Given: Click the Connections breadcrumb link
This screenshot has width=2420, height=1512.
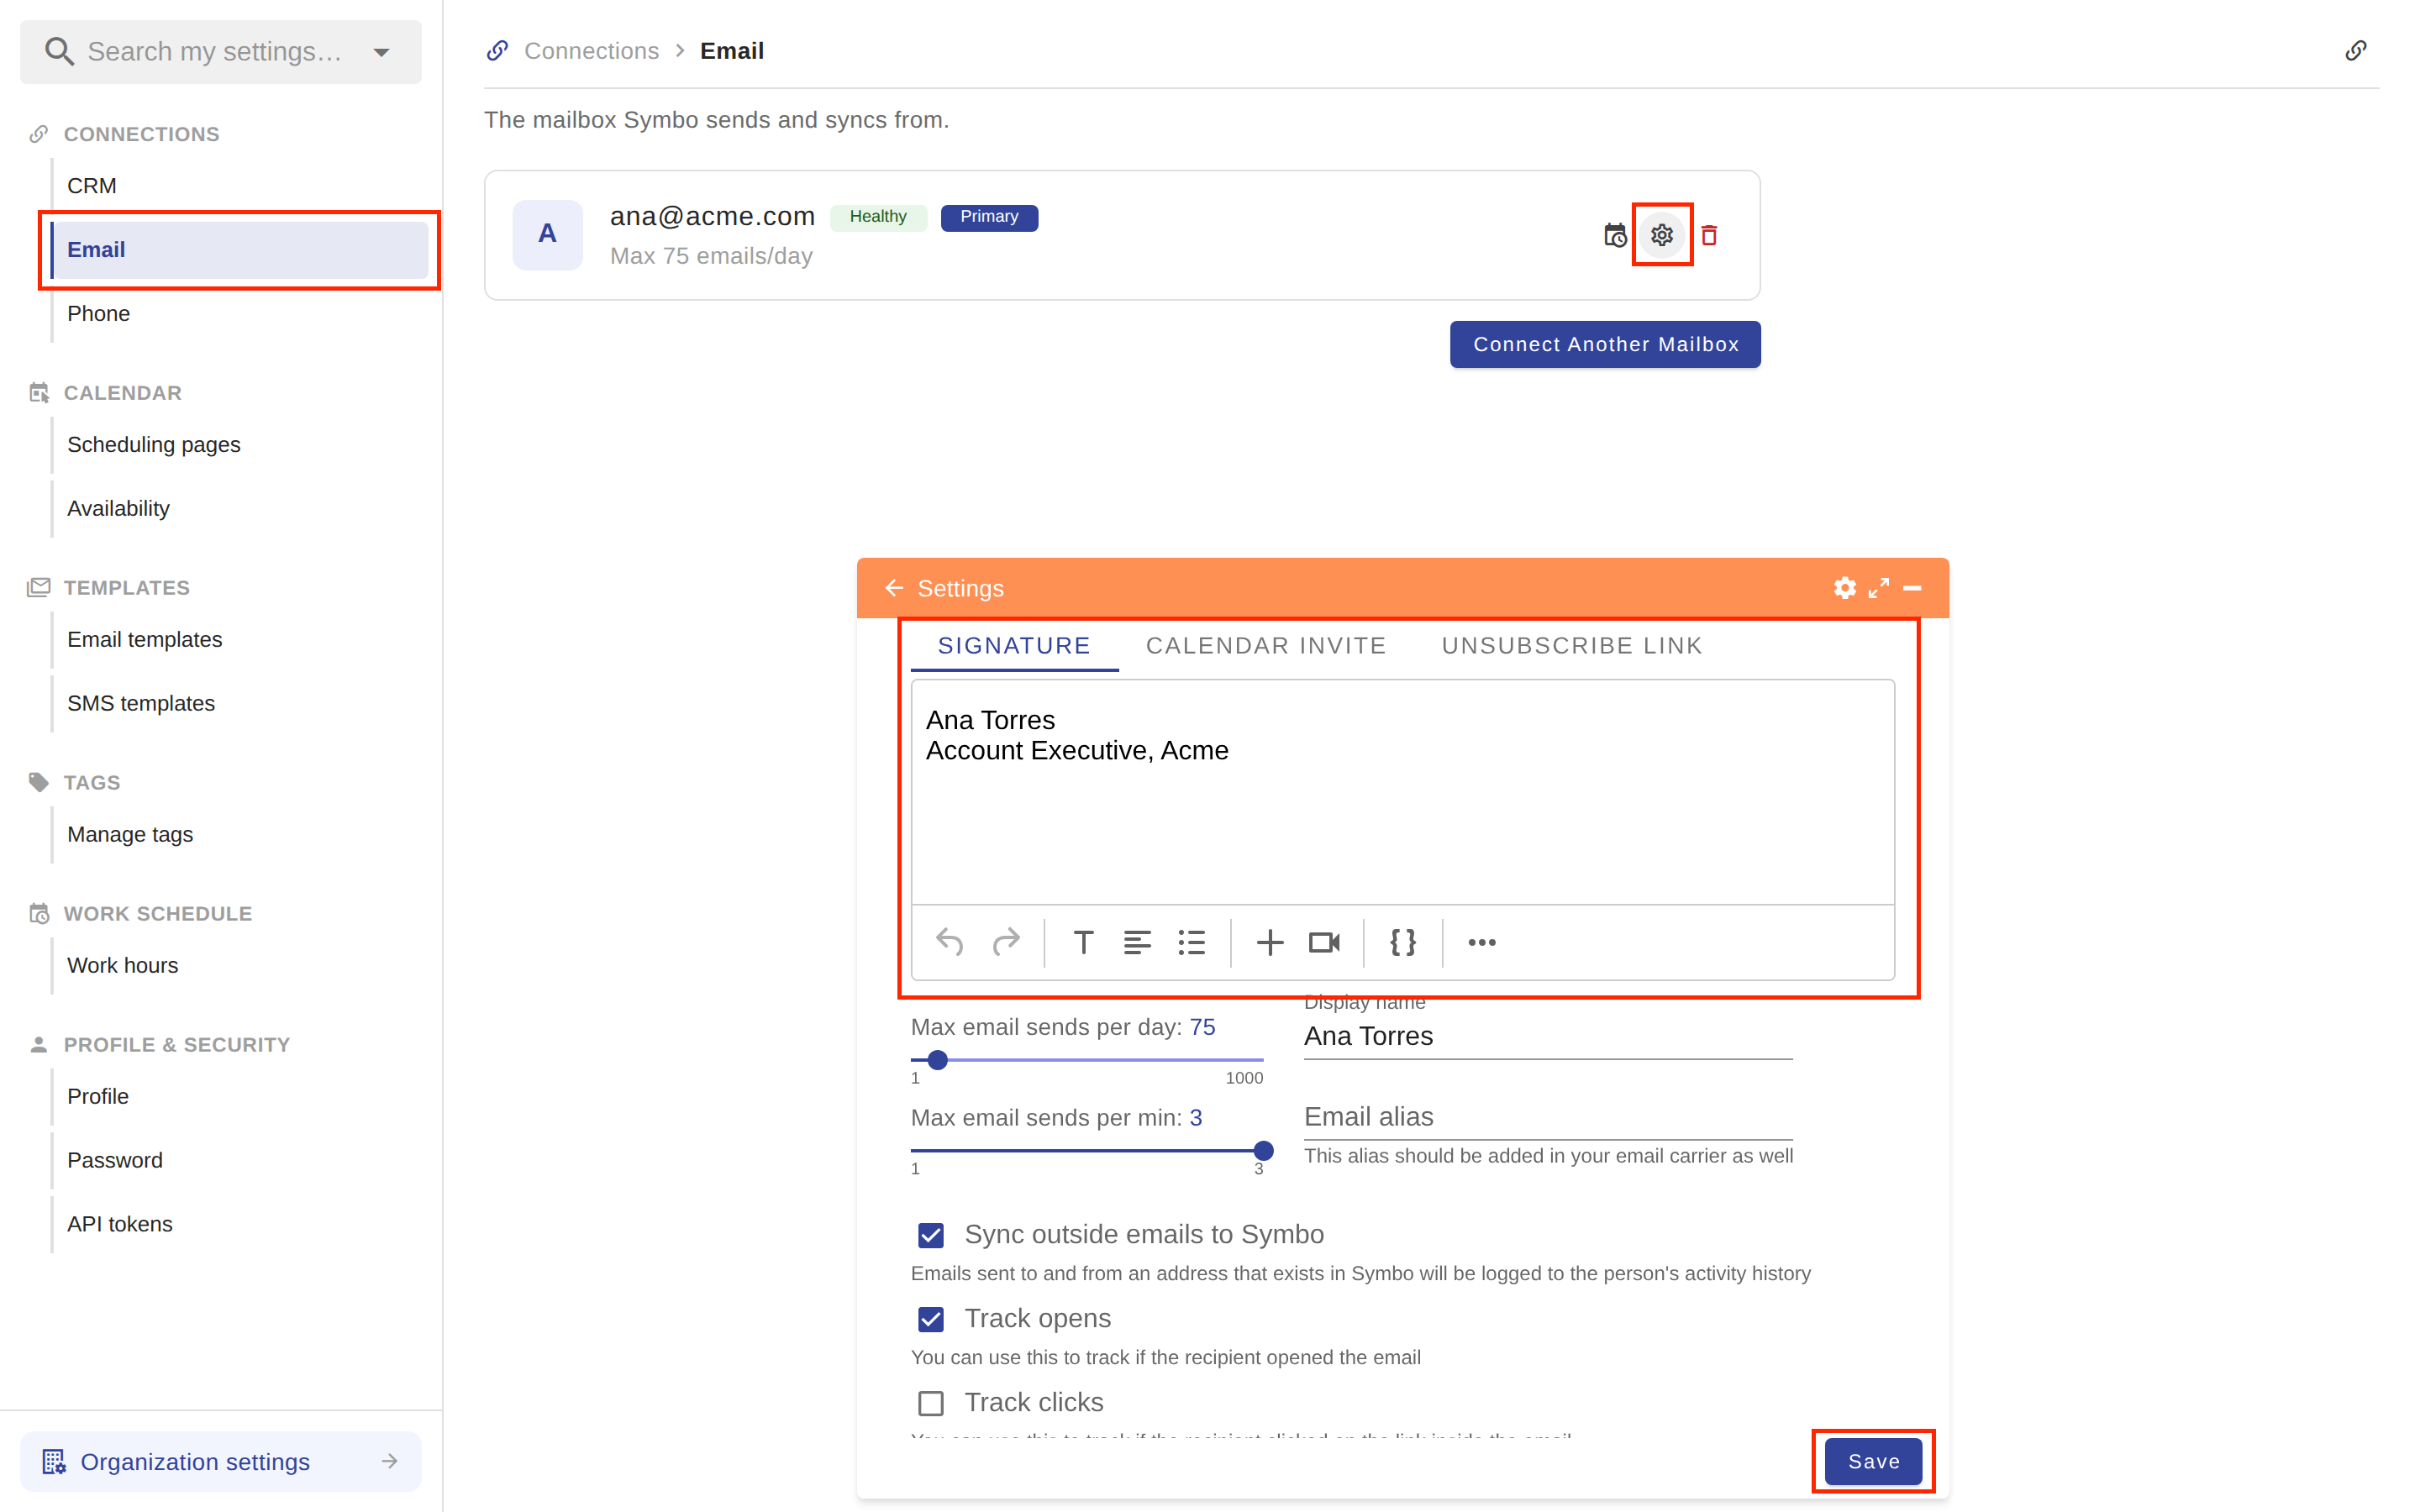Looking at the screenshot, I should pyautogui.click(x=591, y=51).
